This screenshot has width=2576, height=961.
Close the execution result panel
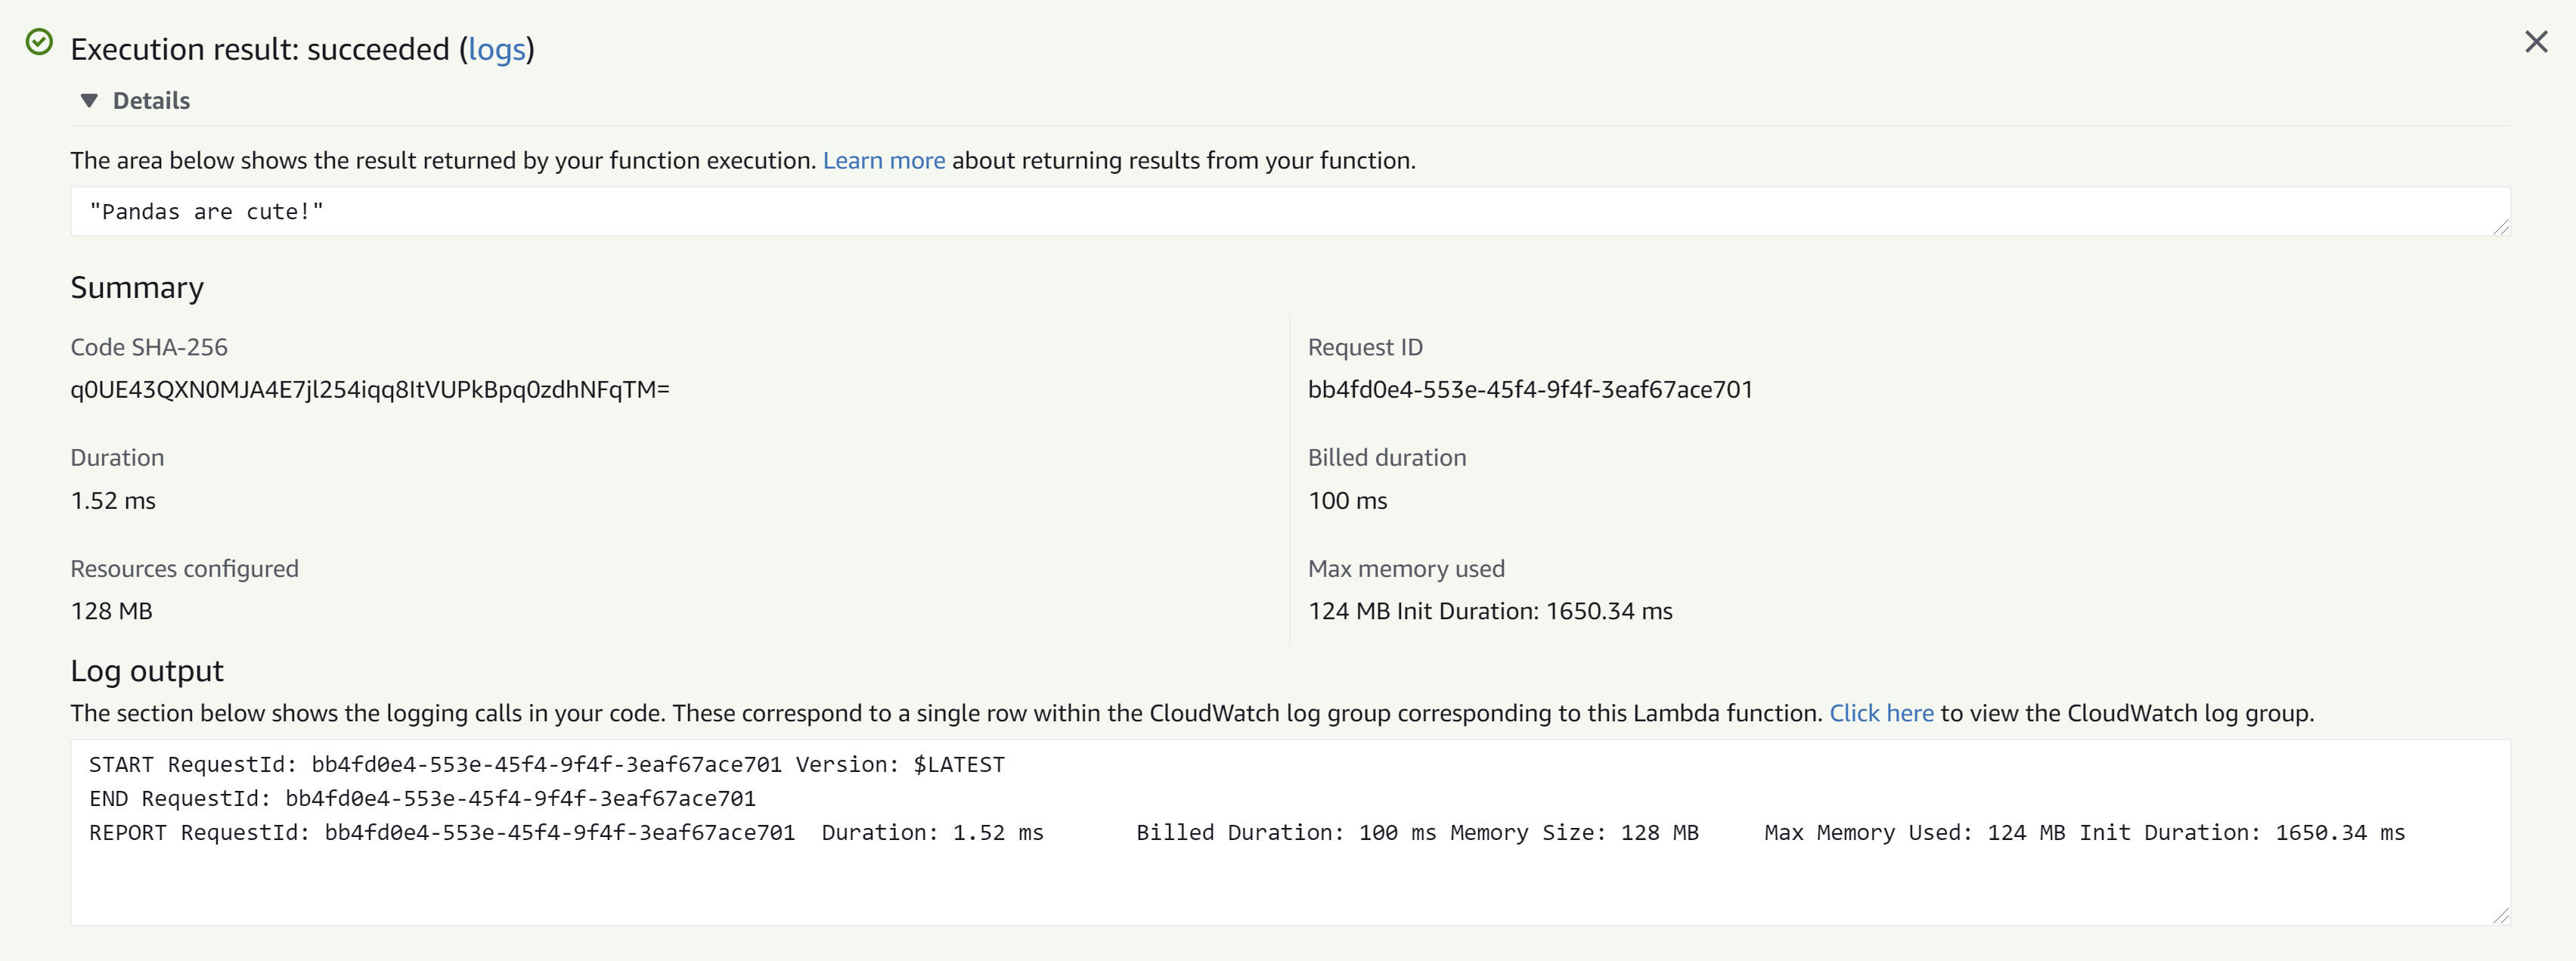[2536, 42]
